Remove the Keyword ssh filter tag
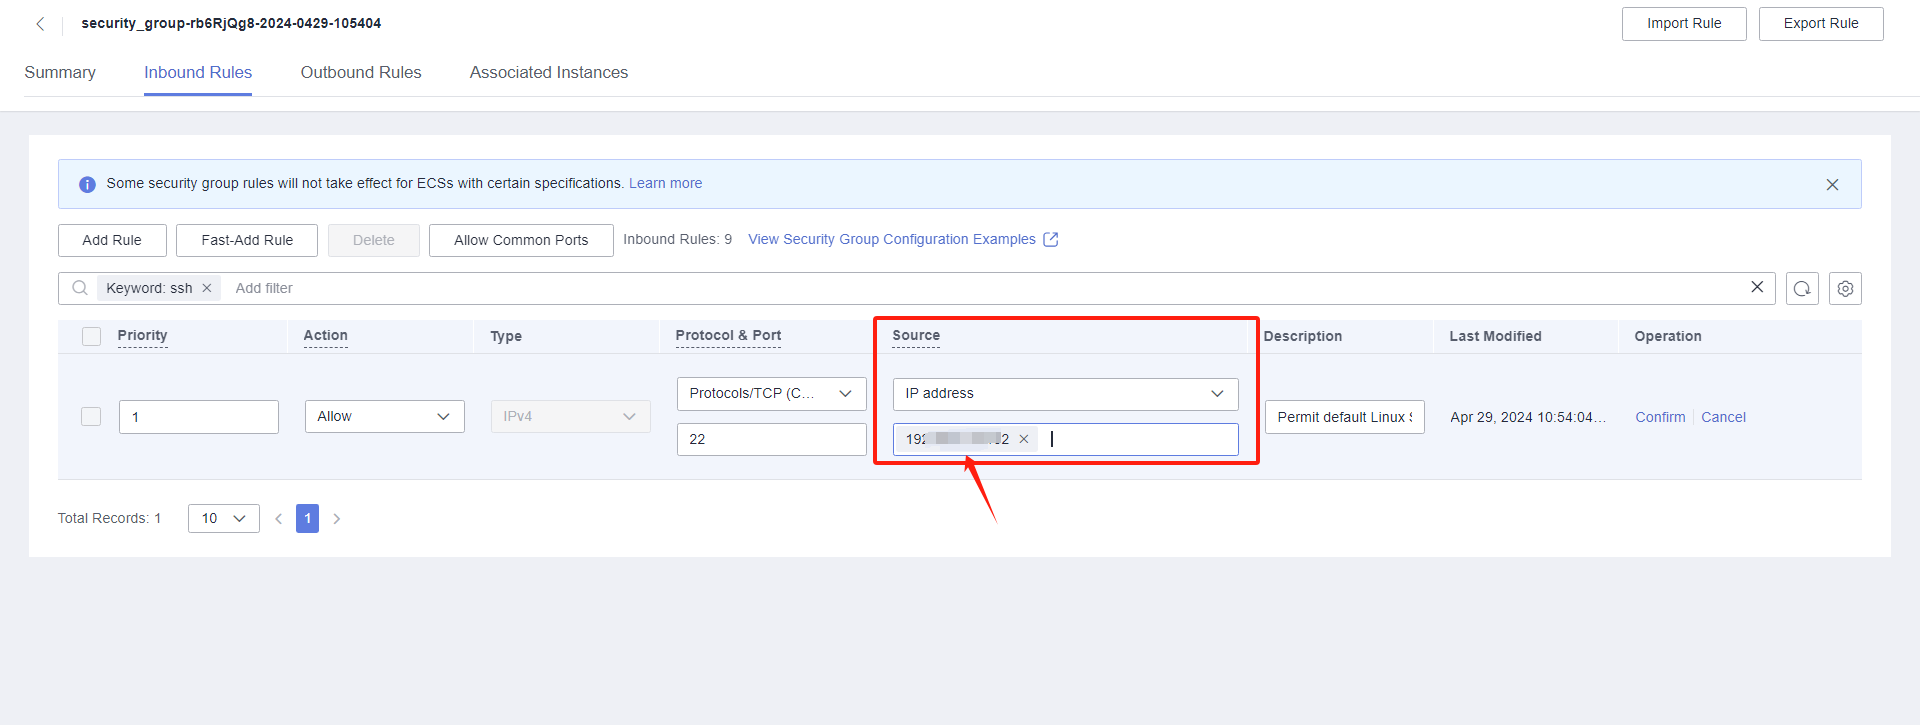The width and height of the screenshot is (1920, 725). point(207,288)
